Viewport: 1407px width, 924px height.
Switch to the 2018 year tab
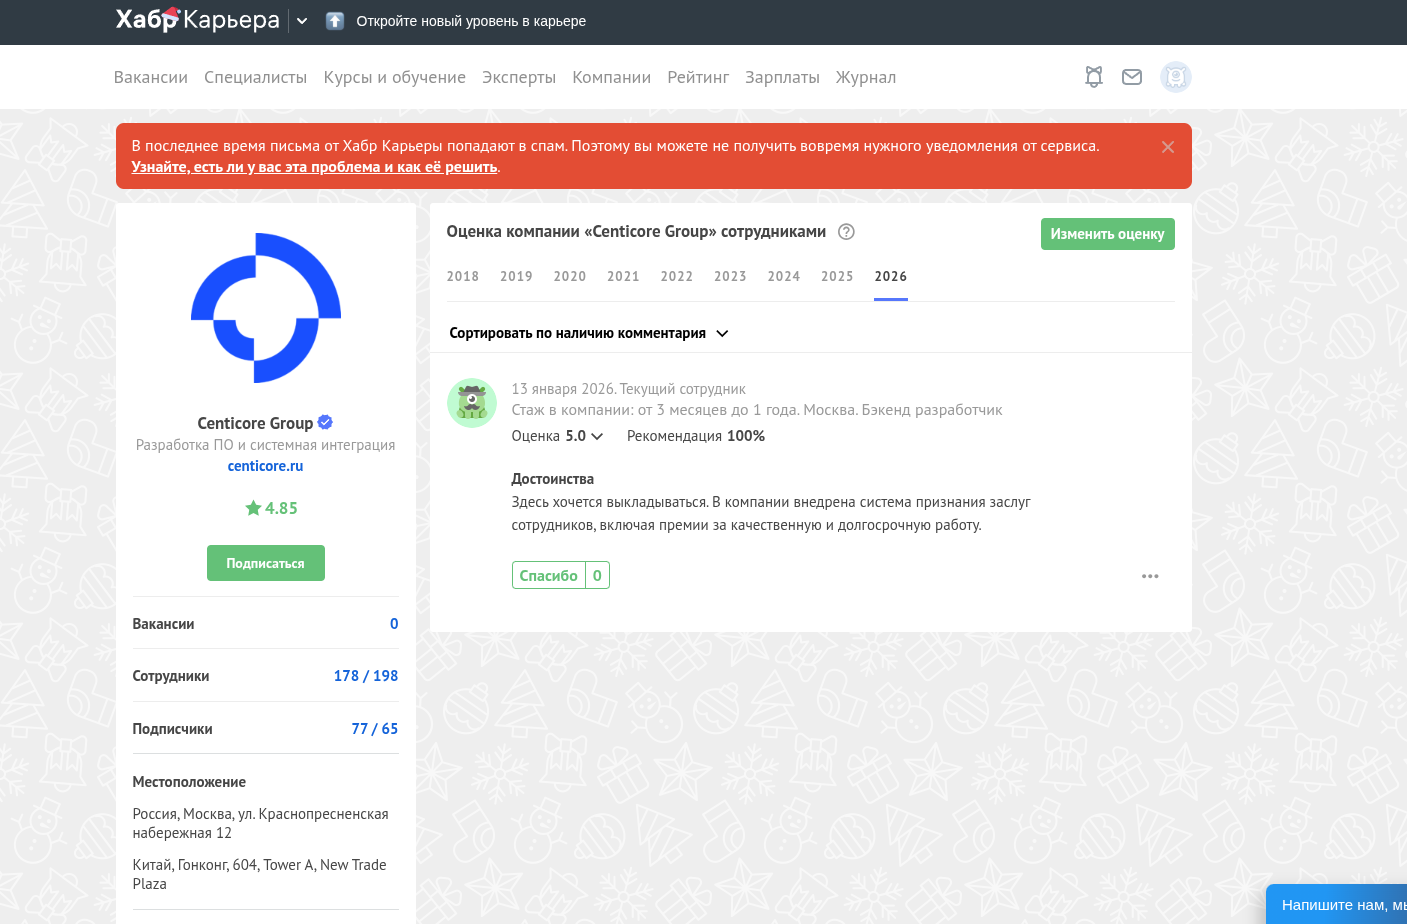(x=463, y=276)
